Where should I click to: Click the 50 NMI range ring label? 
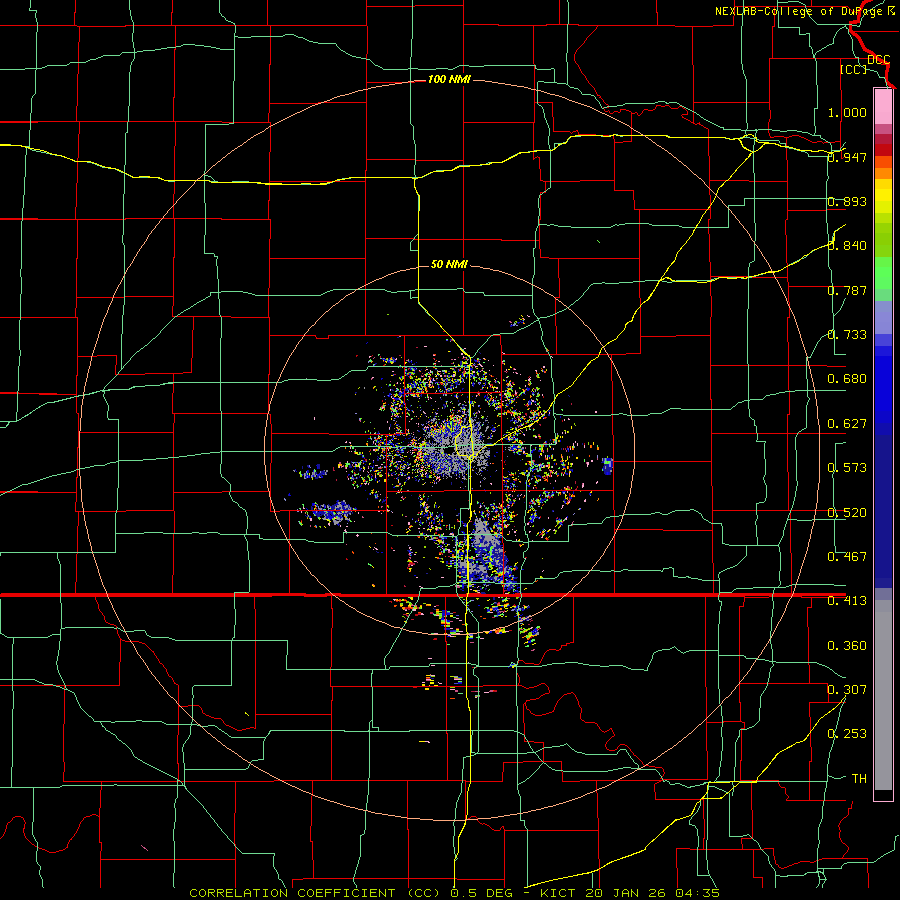[x=449, y=264]
